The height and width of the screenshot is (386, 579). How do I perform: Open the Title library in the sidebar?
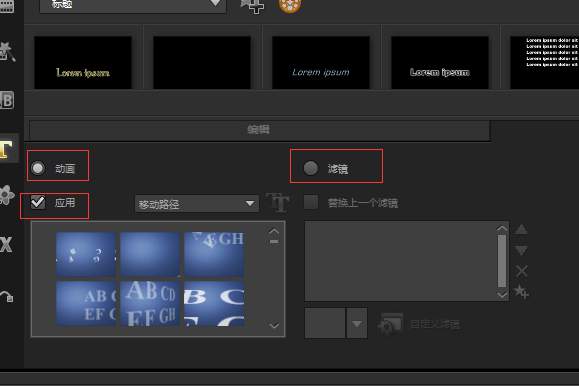[7, 149]
